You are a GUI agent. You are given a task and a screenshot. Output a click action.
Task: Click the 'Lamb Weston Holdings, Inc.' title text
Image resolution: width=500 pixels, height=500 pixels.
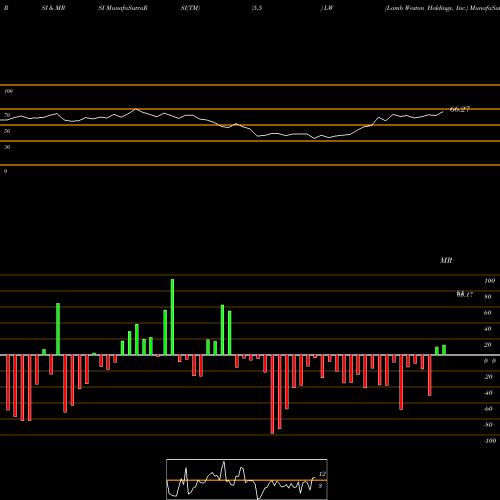tap(427, 8)
